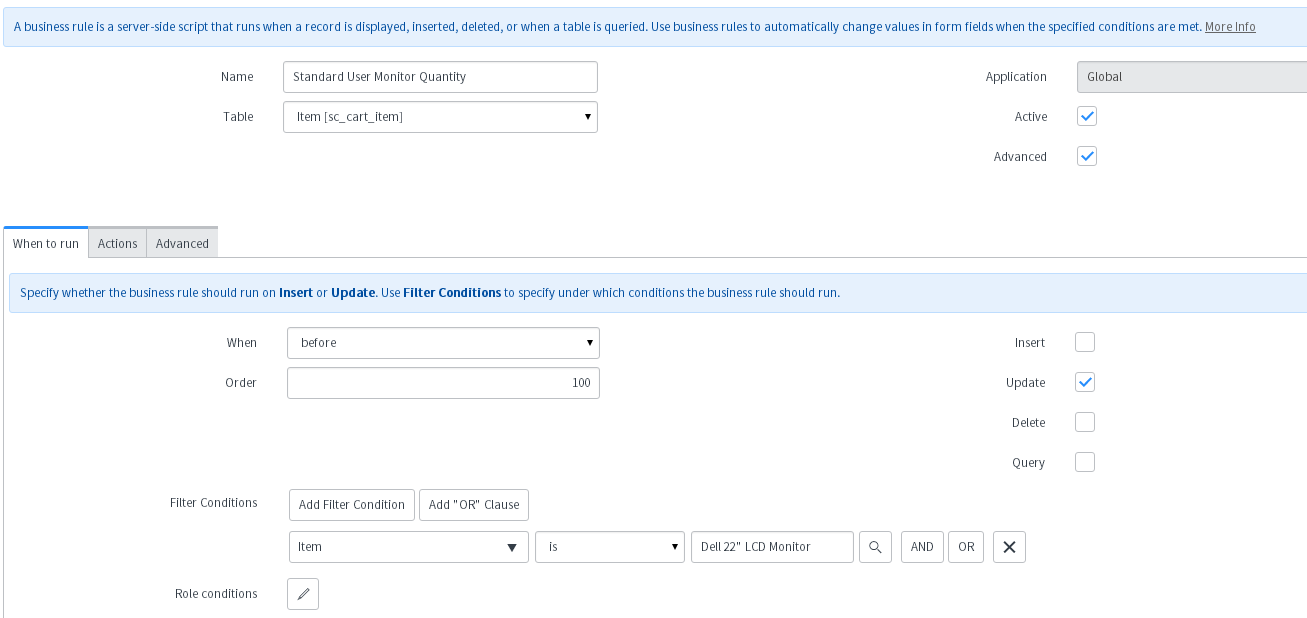Disable the Update checkbox
This screenshot has height=618, width=1307.
[x=1085, y=382]
